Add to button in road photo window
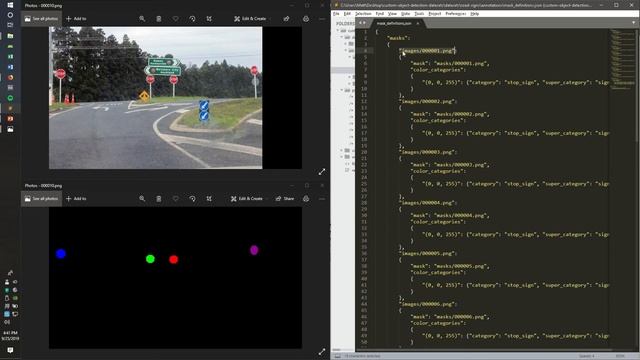The image size is (640, 360). coord(76,19)
